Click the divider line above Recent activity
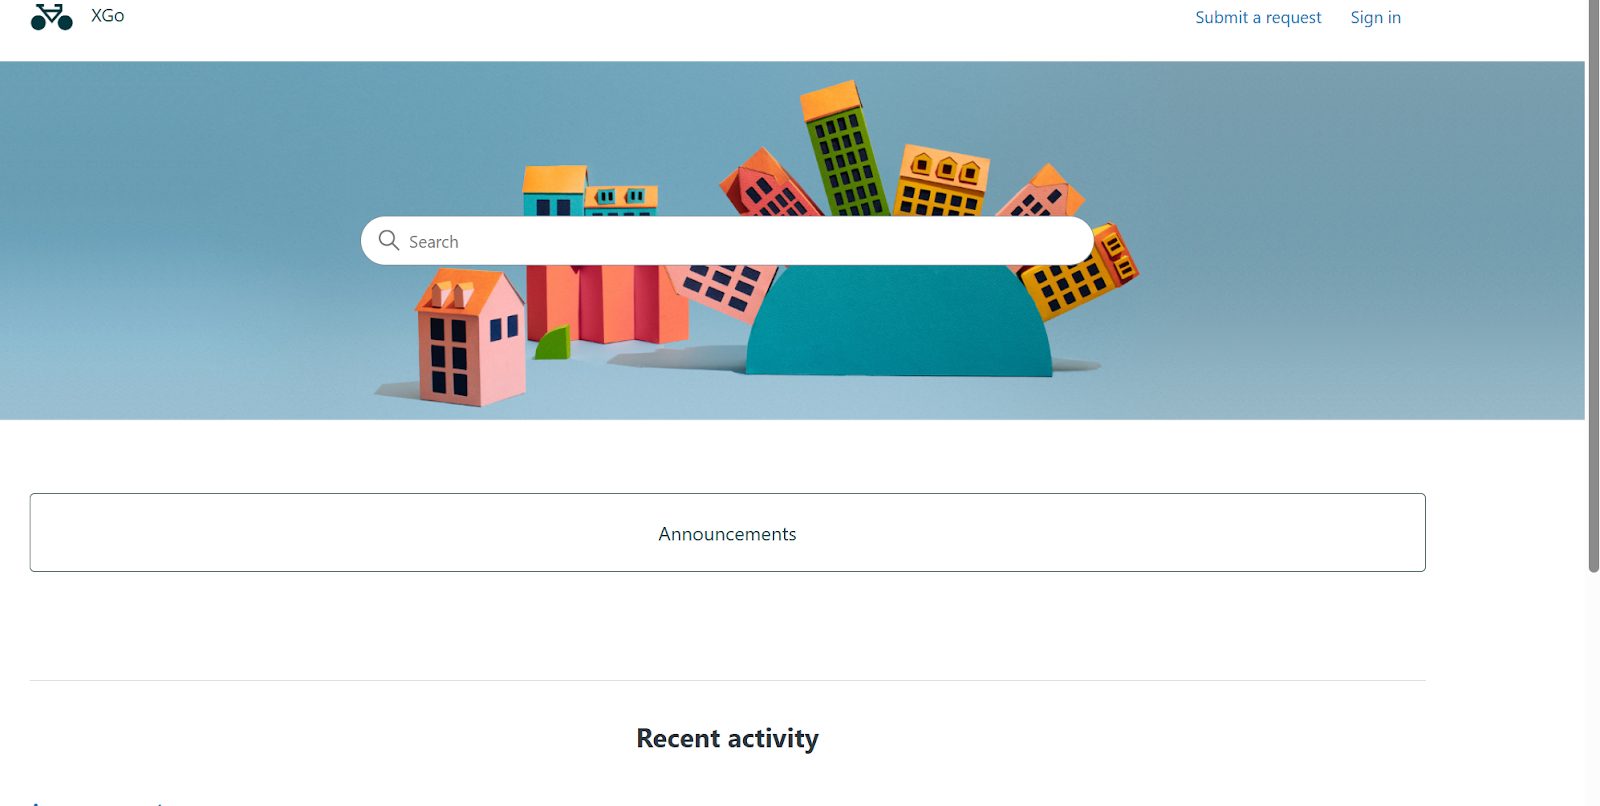This screenshot has height=806, width=1600. click(727, 680)
